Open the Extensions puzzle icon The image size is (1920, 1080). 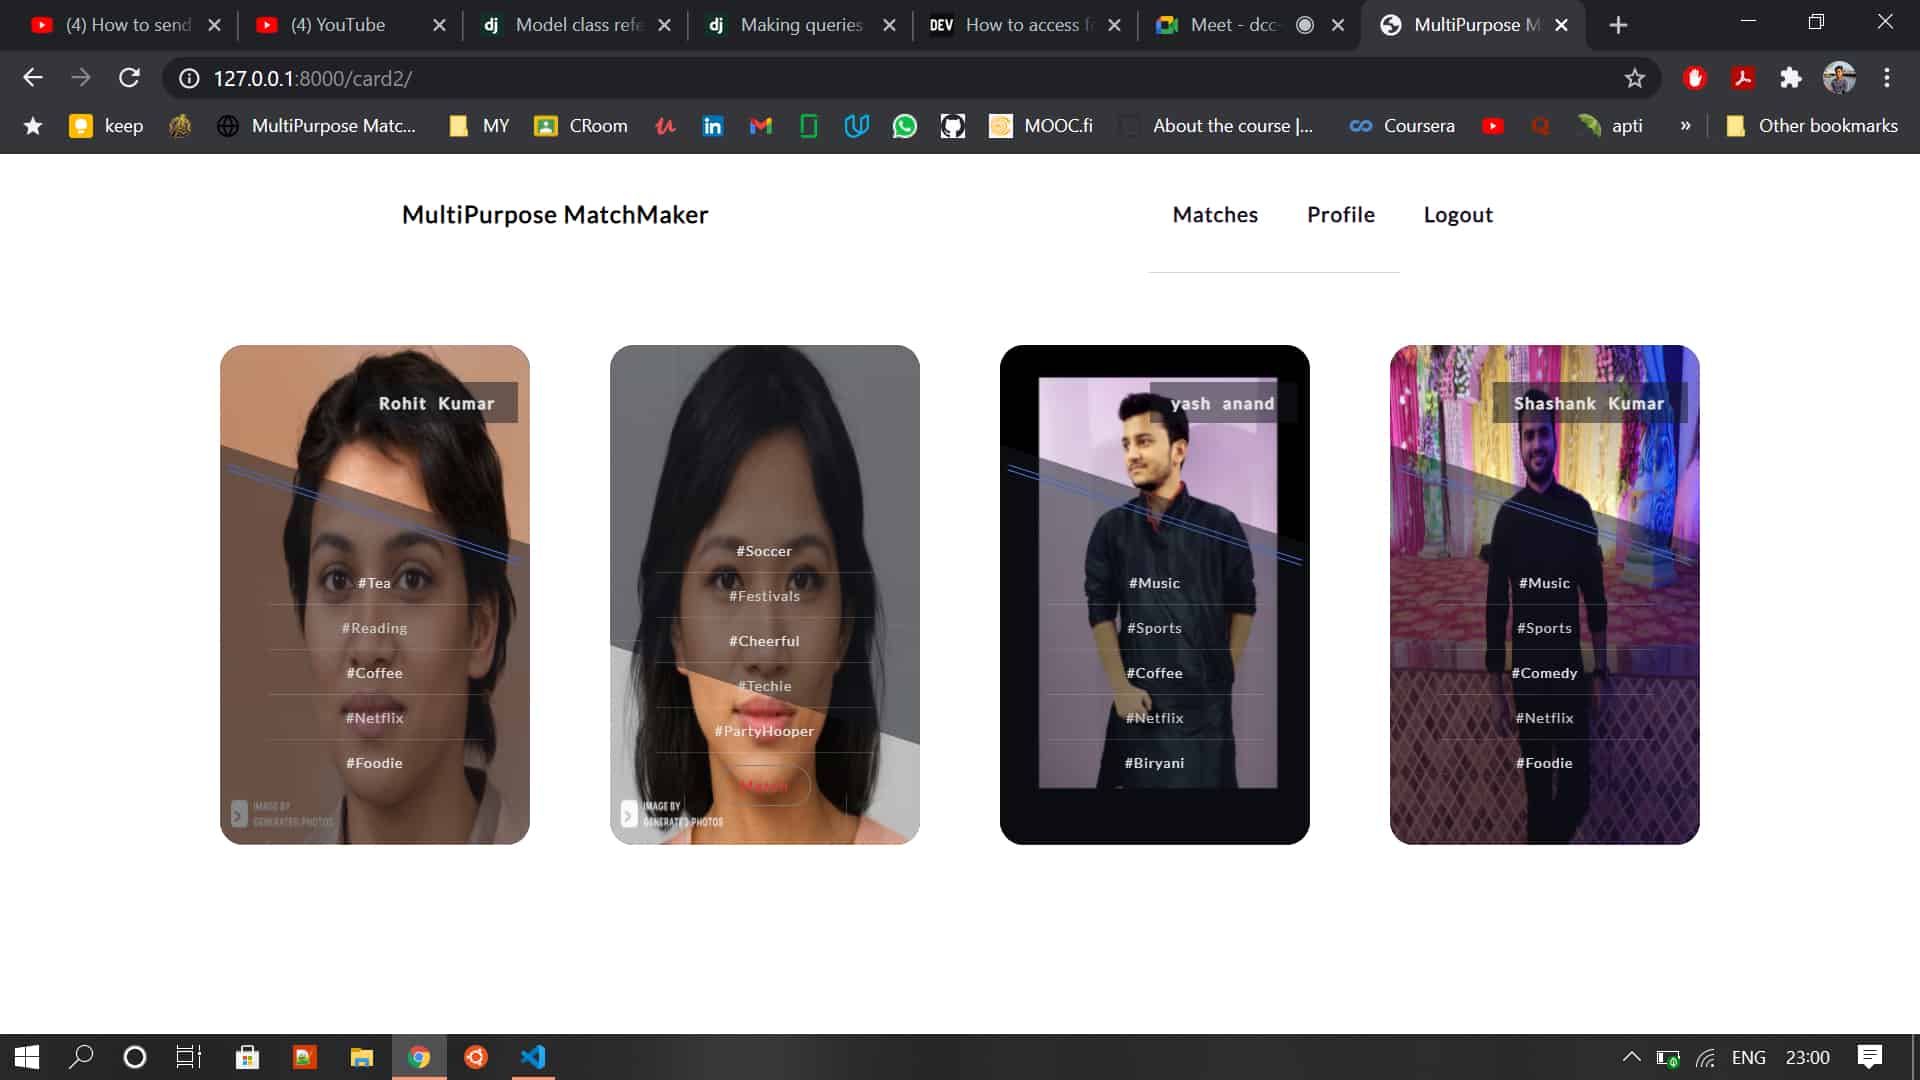click(x=1790, y=78)
